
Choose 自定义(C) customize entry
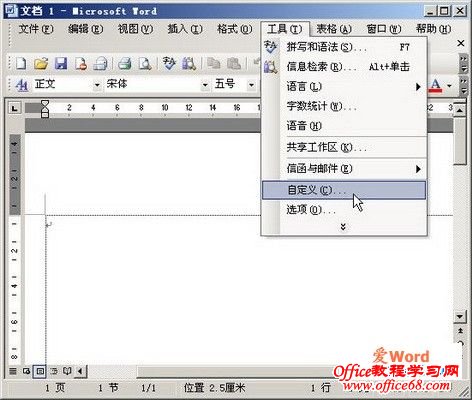point(344,190)
